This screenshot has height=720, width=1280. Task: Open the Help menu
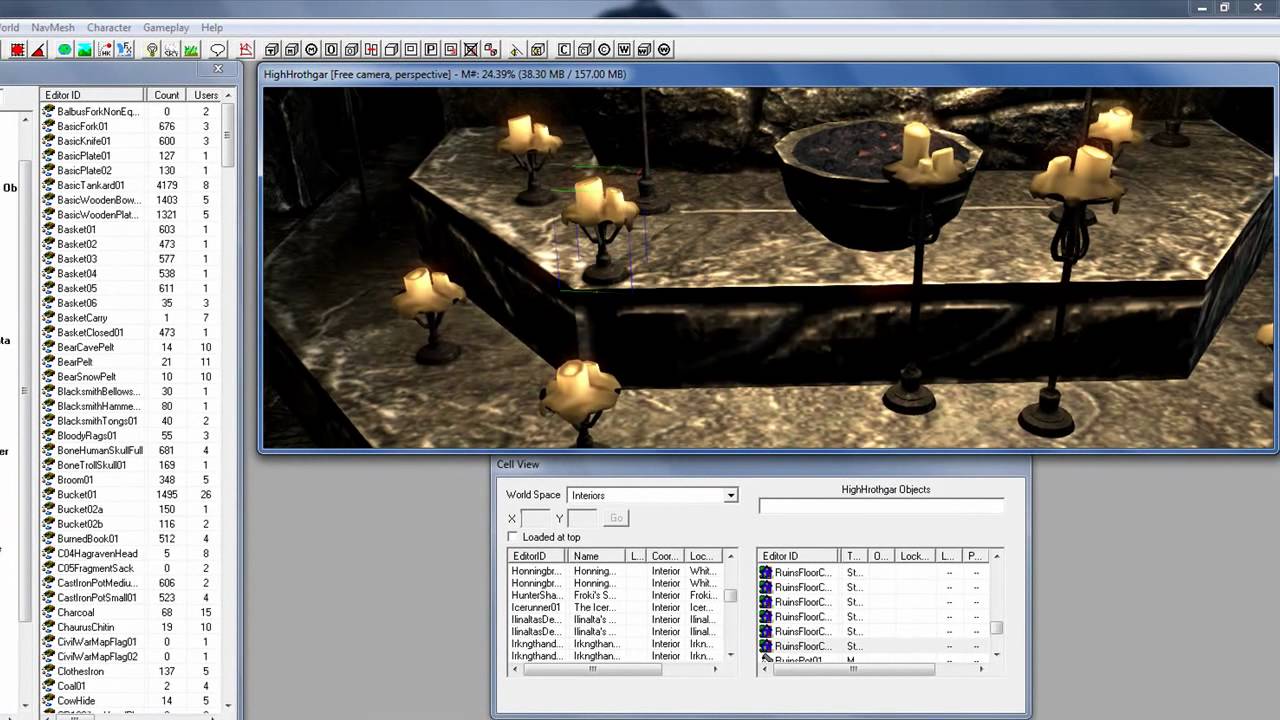coord(212,27)
